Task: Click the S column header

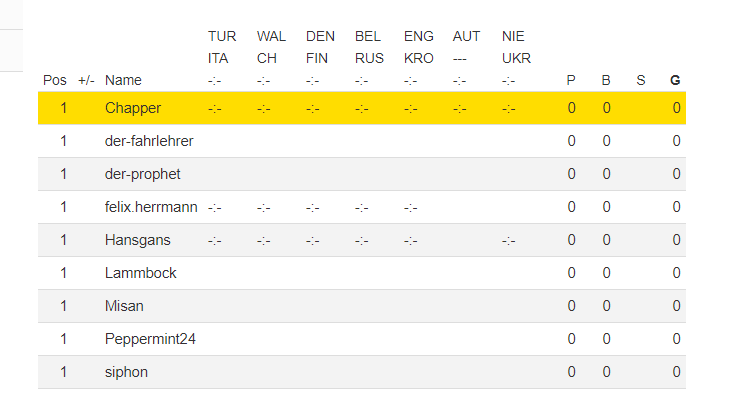Action: tap(640, 80)
